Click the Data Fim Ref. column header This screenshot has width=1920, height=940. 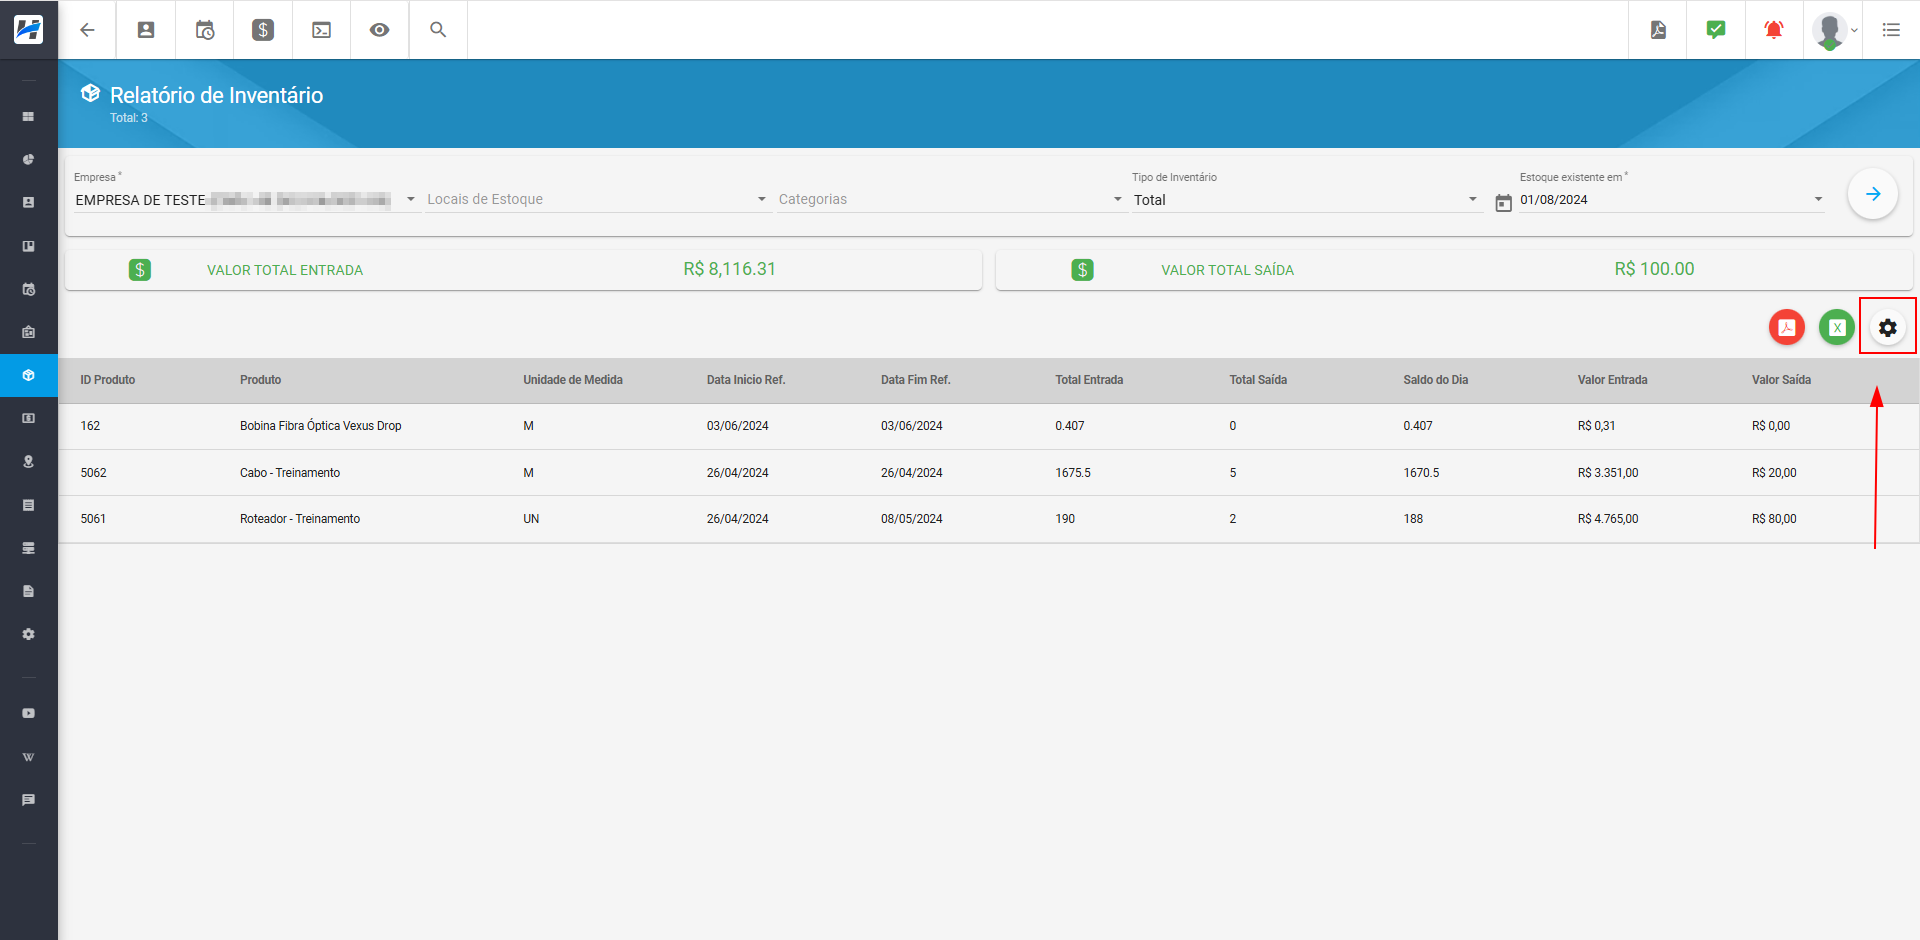point(916,380)
